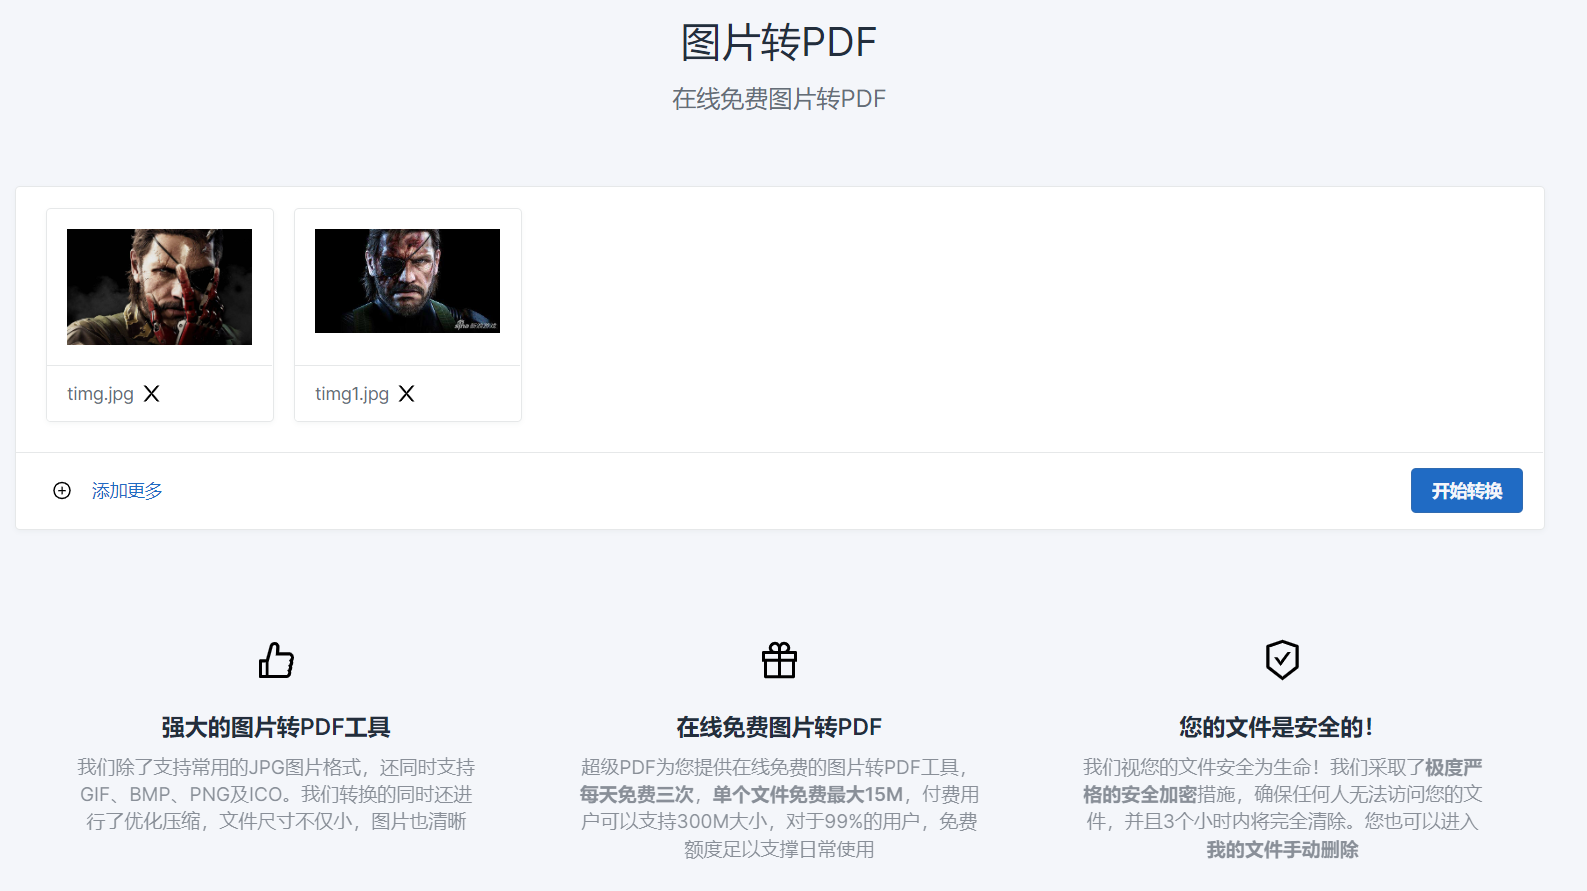Remove timg1.jpg with its X icon

tap(406, 394)
